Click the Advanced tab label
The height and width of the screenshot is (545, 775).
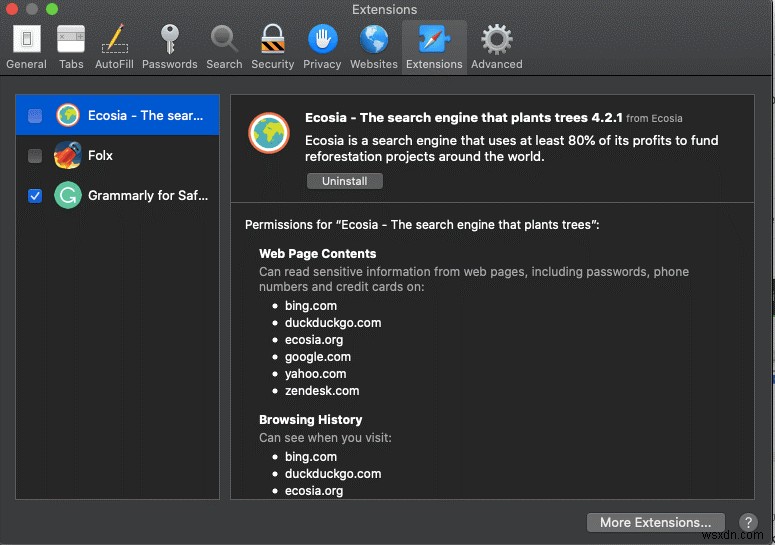pyautogui.click(x=497, y=64)
